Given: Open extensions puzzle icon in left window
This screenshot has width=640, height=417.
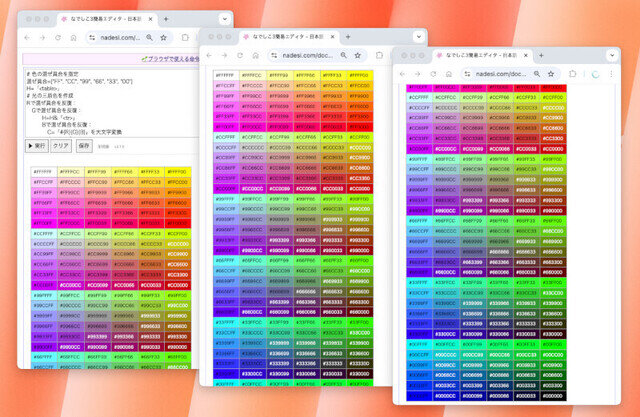Looking at the screenshot, I should (185, 38).
